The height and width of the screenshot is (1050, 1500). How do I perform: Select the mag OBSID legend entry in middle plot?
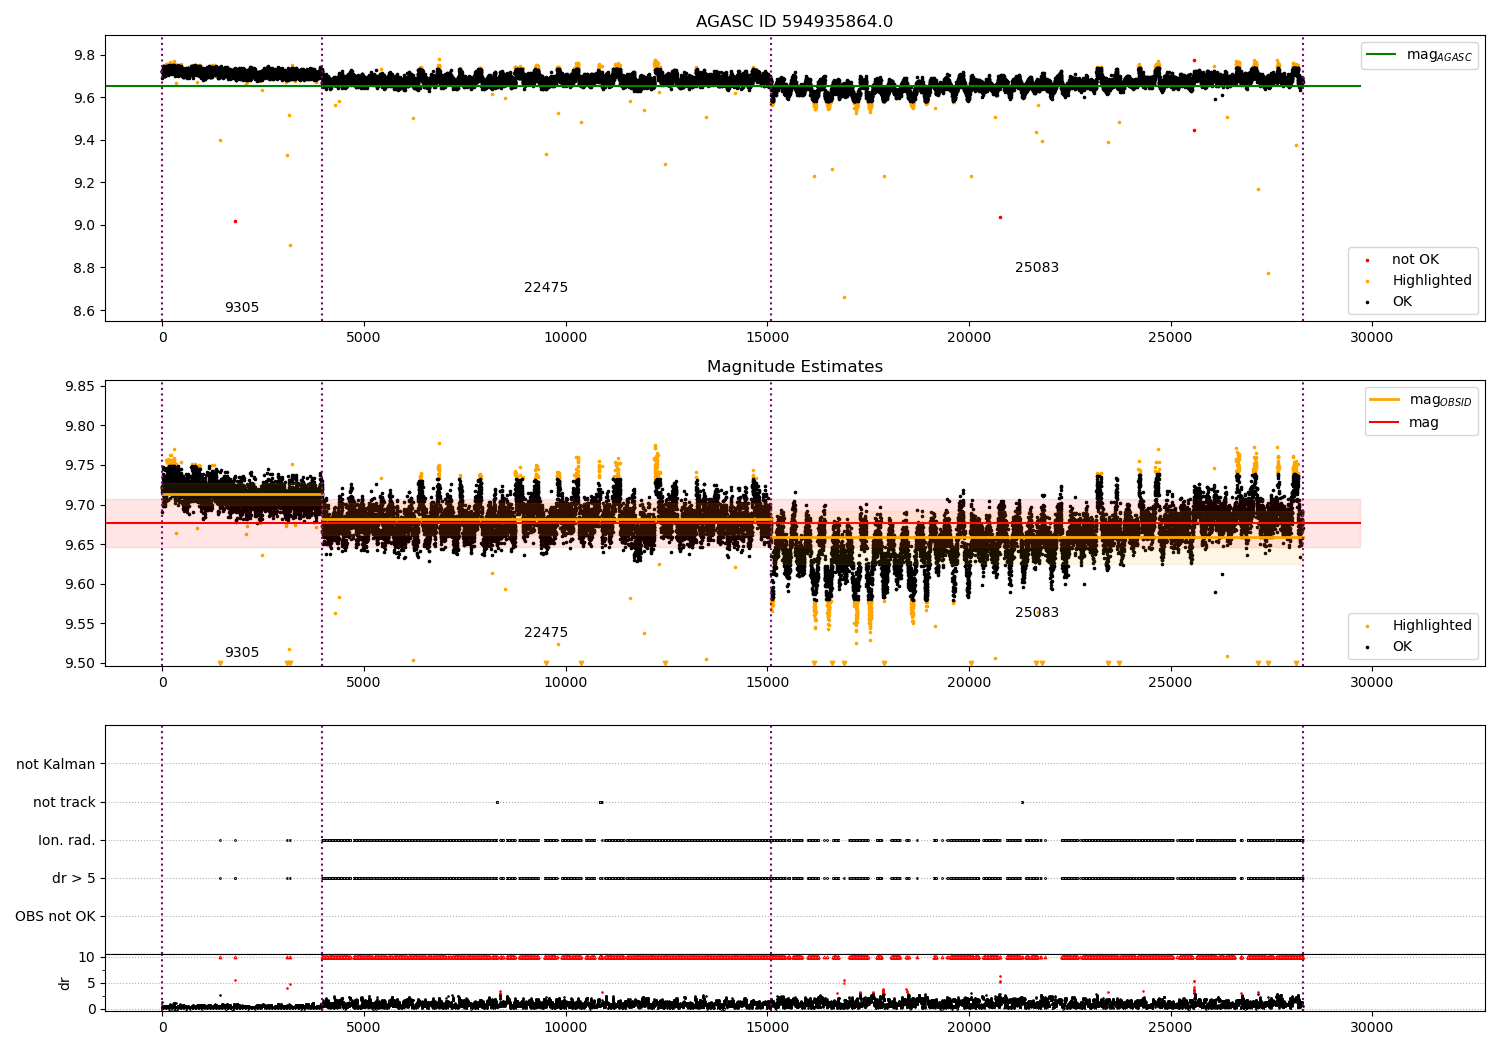1419,400
